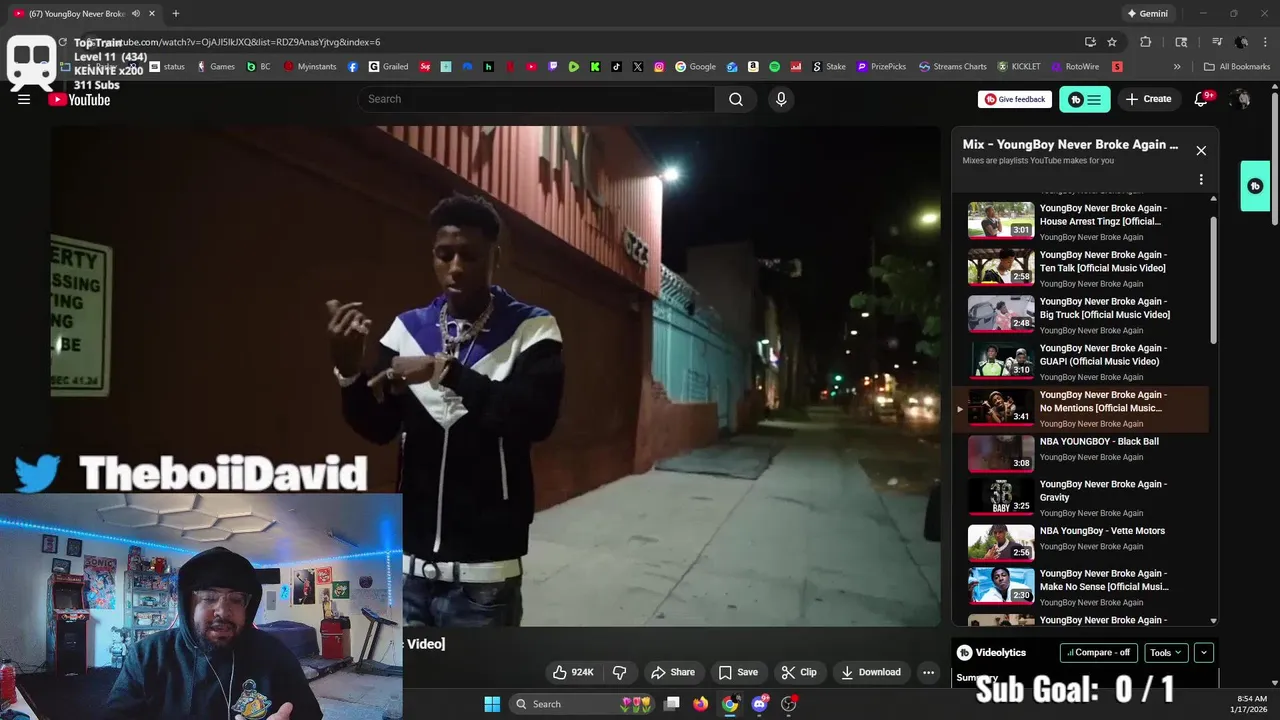Focus the YouTube search field
This screenshot has height=720, width=1280.
tap(536, 99)
